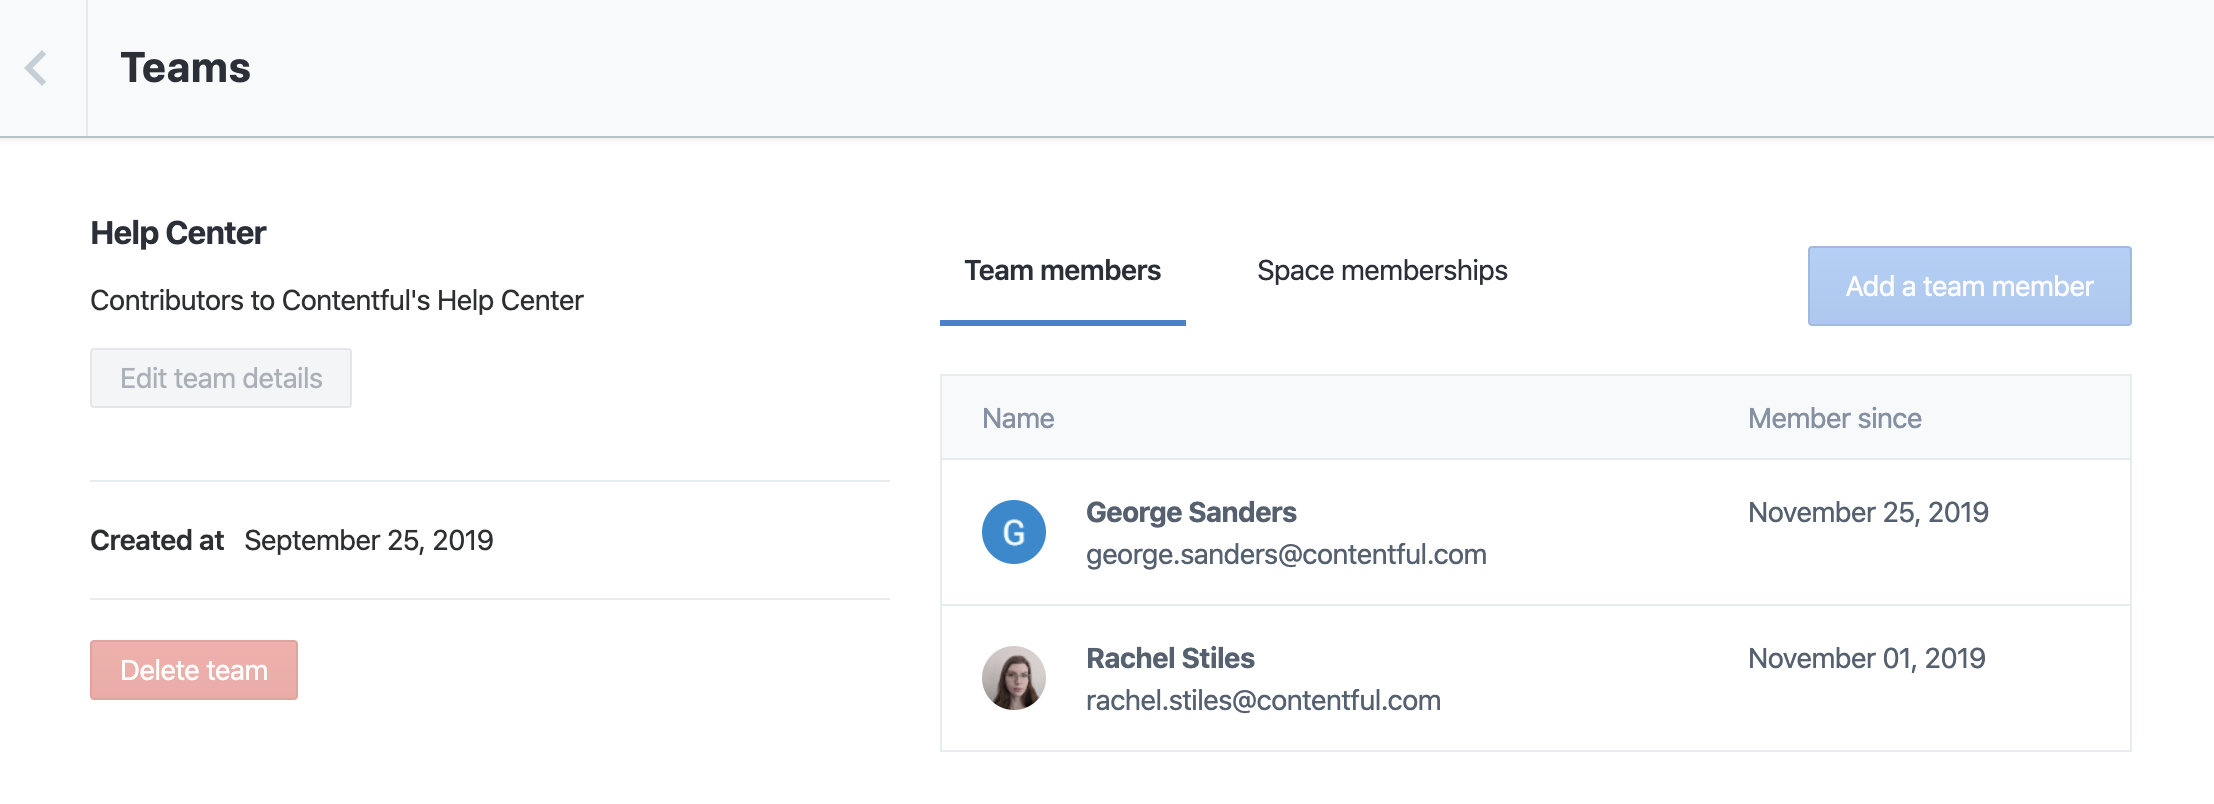The image size is (2214, 804).
Task: Click the george.sanders@contentful.com email
Action: 1286,554
